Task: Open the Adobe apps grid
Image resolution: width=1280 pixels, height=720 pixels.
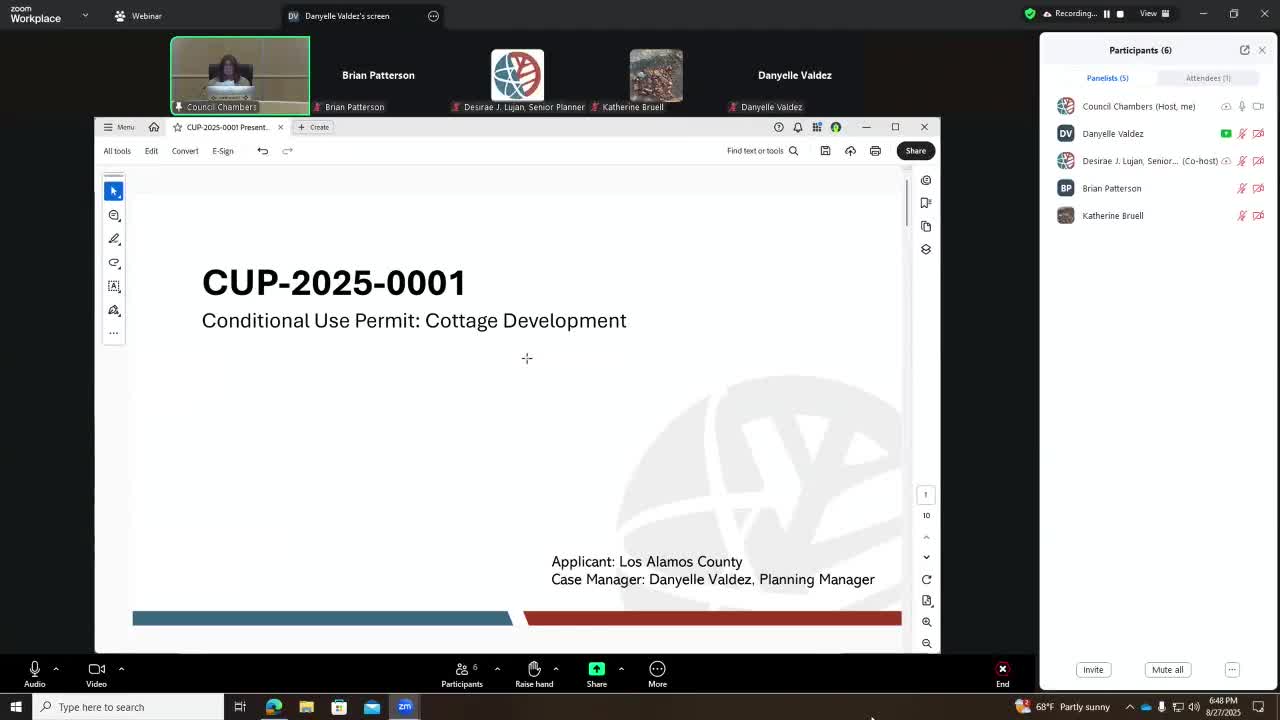Action: pos(816,127)
